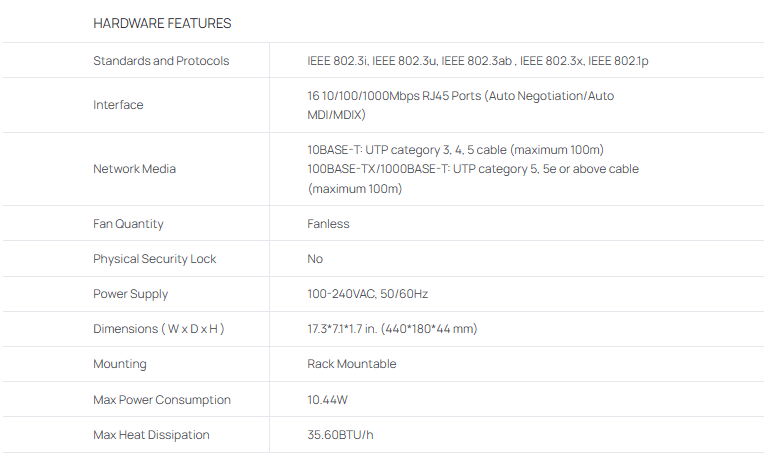765x461 pixels.
Task: Click the HARDWARE FEATURES heading
Action: pyautogui.click(x=162, y=22)
